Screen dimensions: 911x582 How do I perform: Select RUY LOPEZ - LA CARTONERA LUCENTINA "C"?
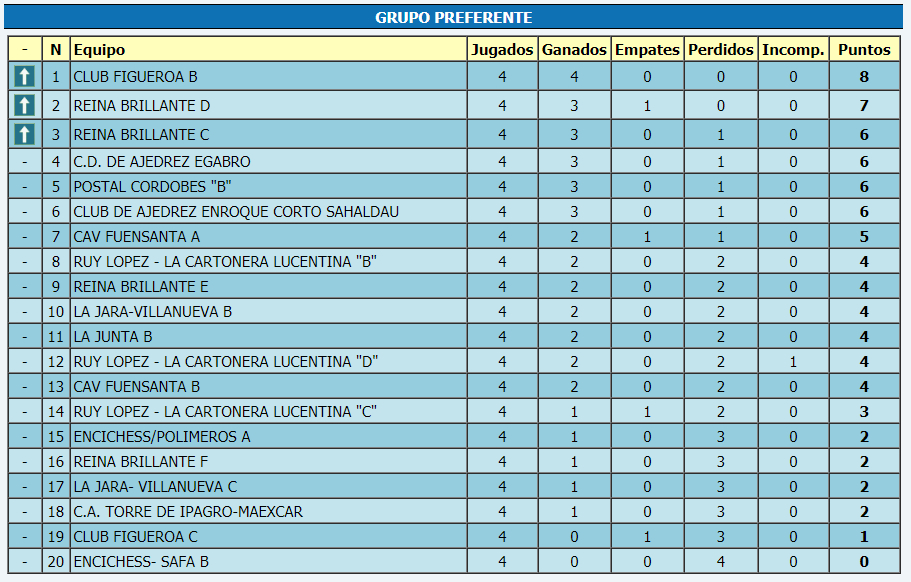tap(225, 411)
